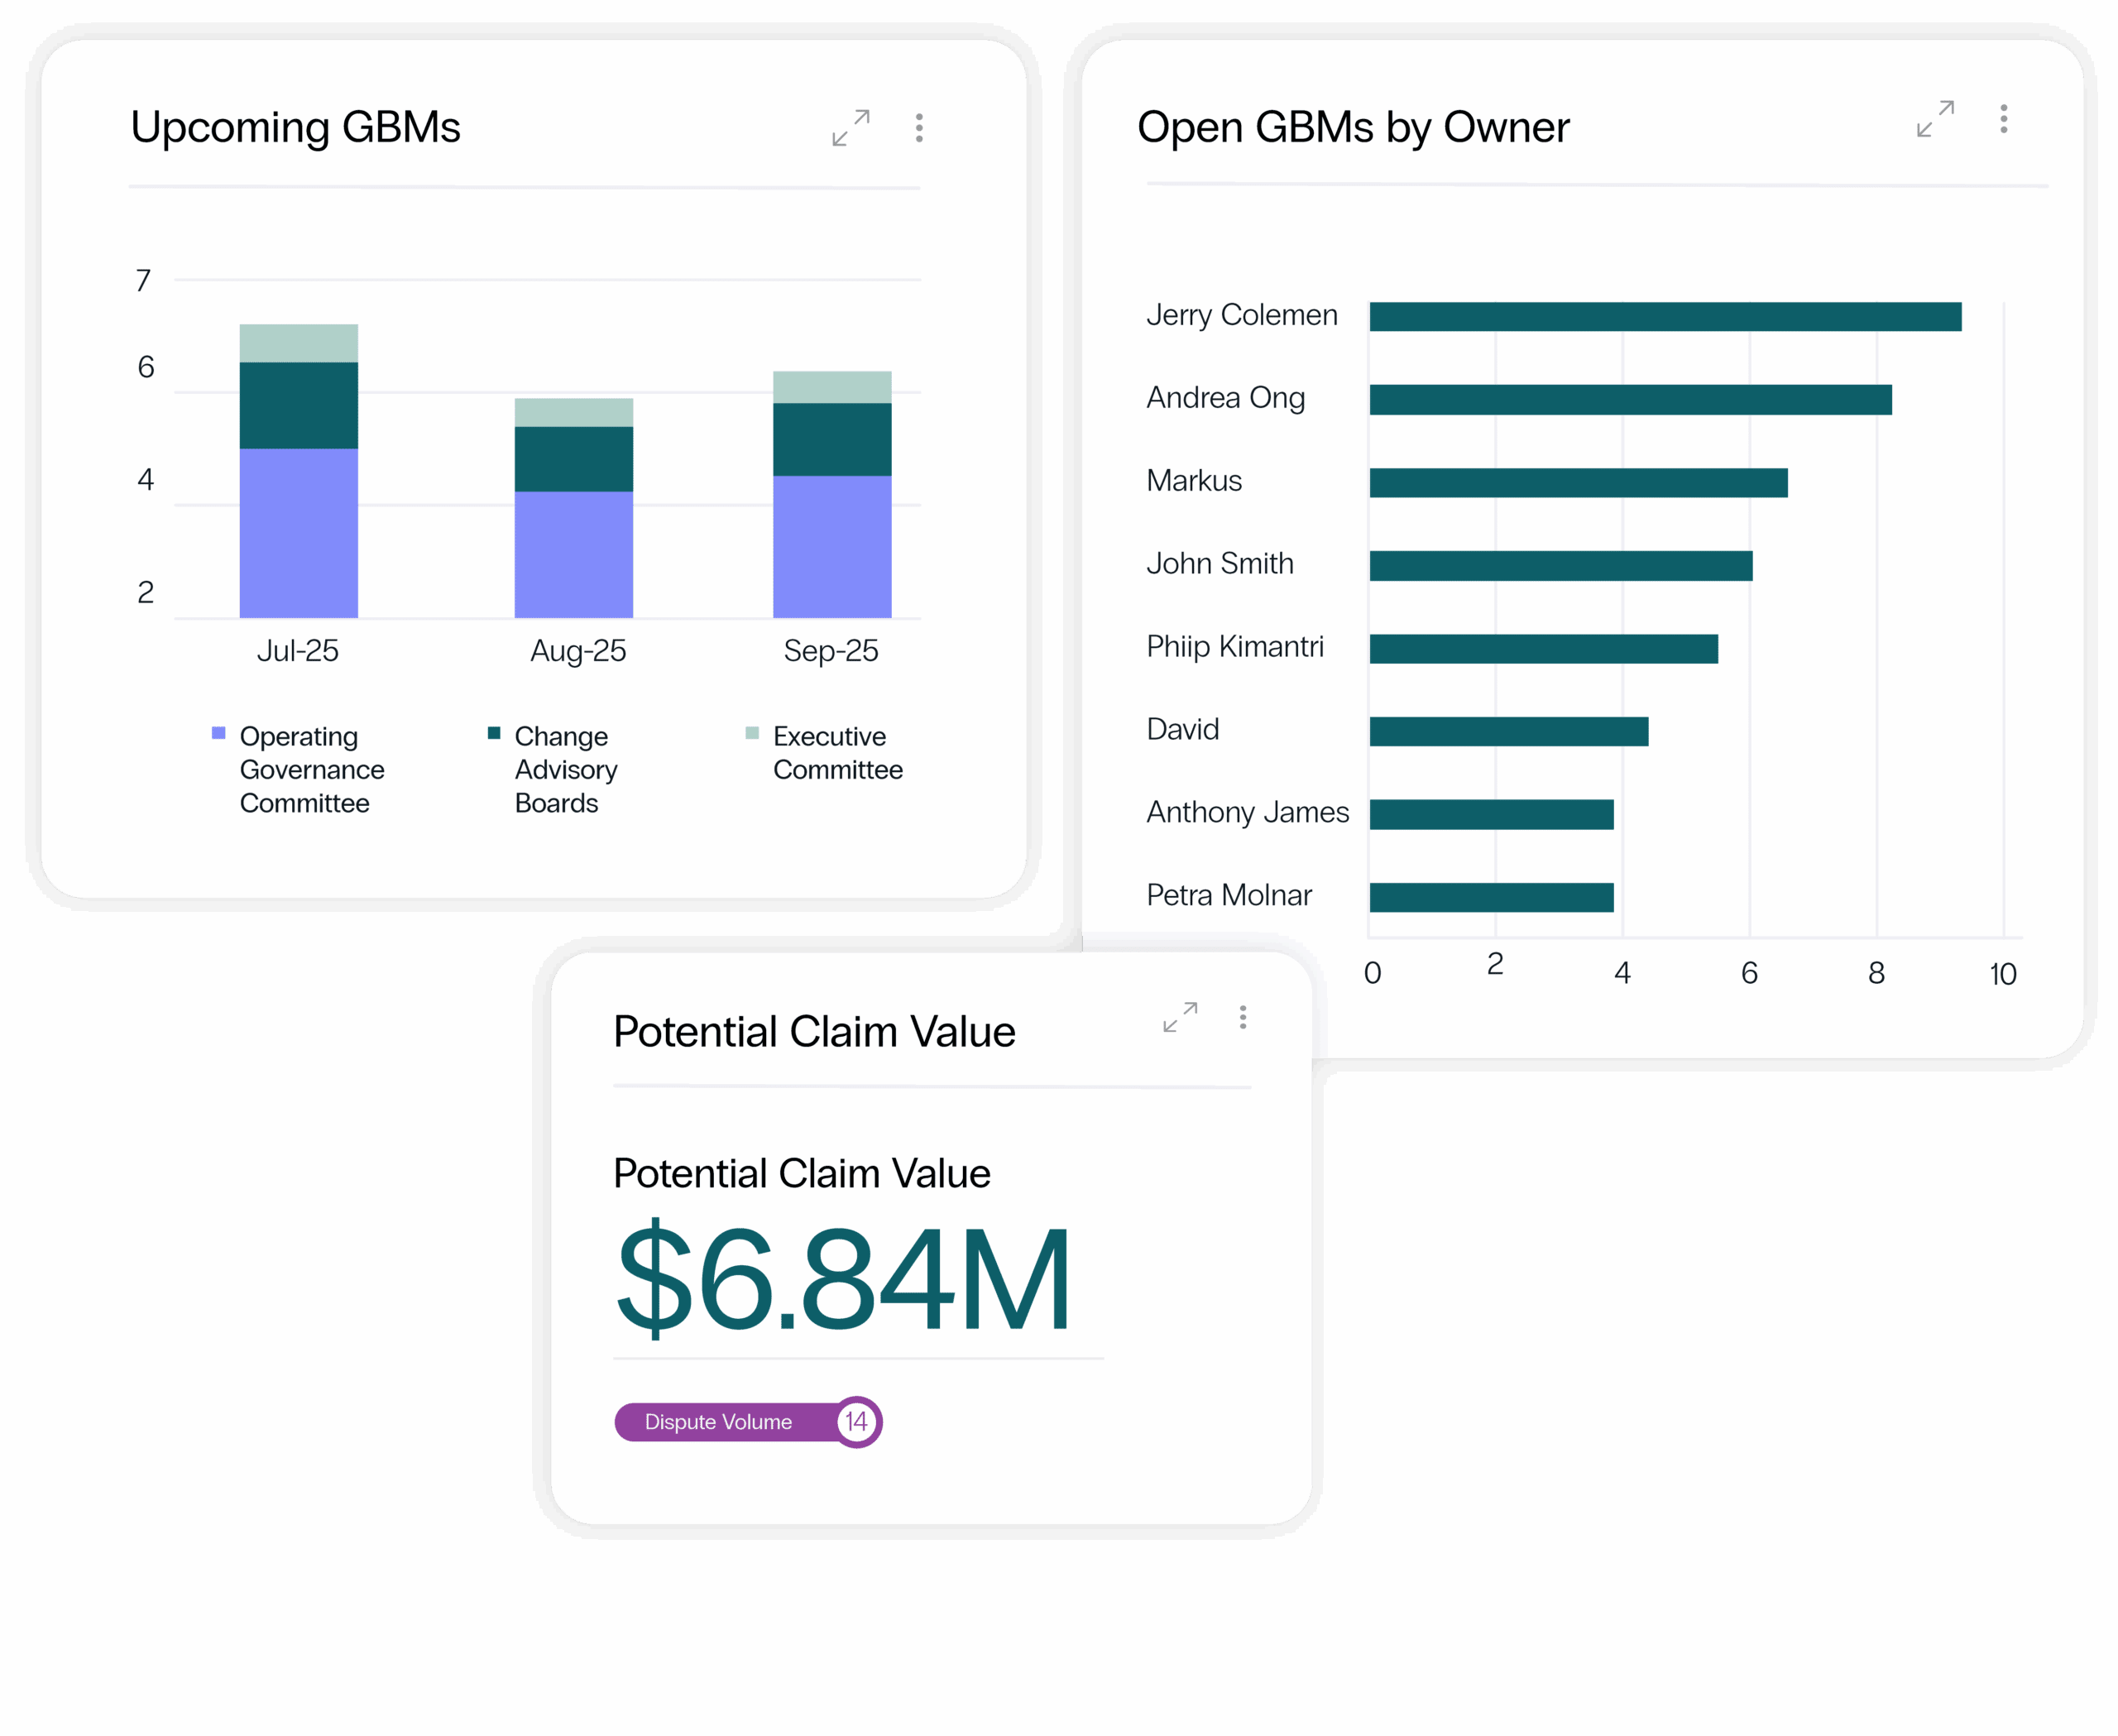Open the Upcoming GBMs three-dot options menu
Screen dimensions: 2118x1736
pos(919,127)
